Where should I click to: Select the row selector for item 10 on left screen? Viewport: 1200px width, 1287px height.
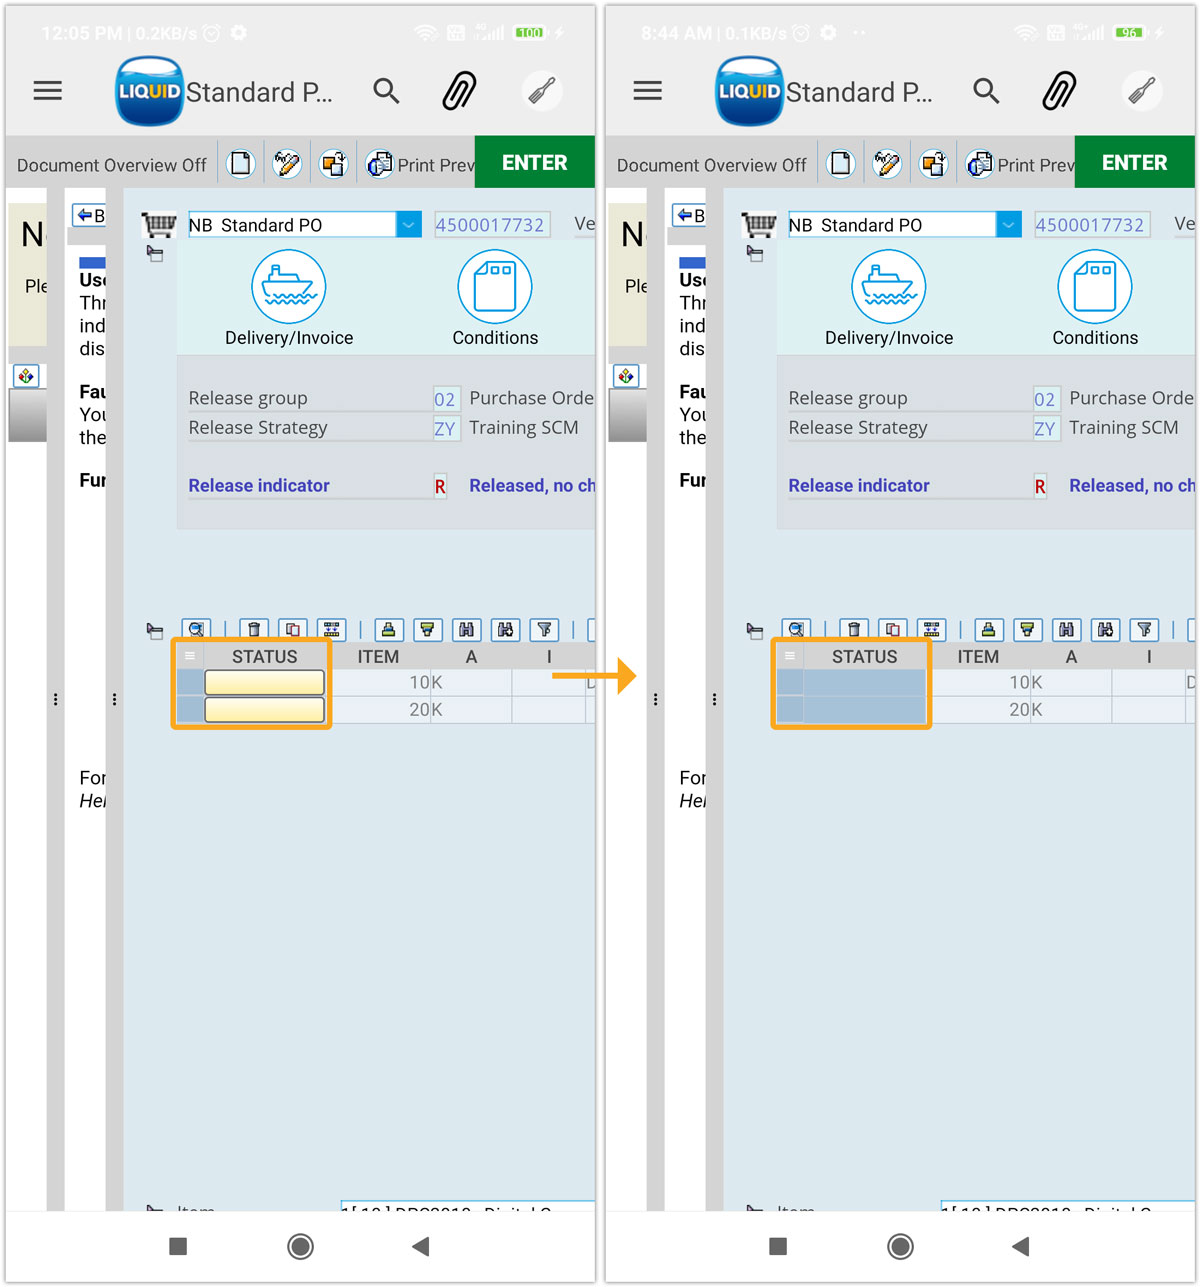(189, 682)
